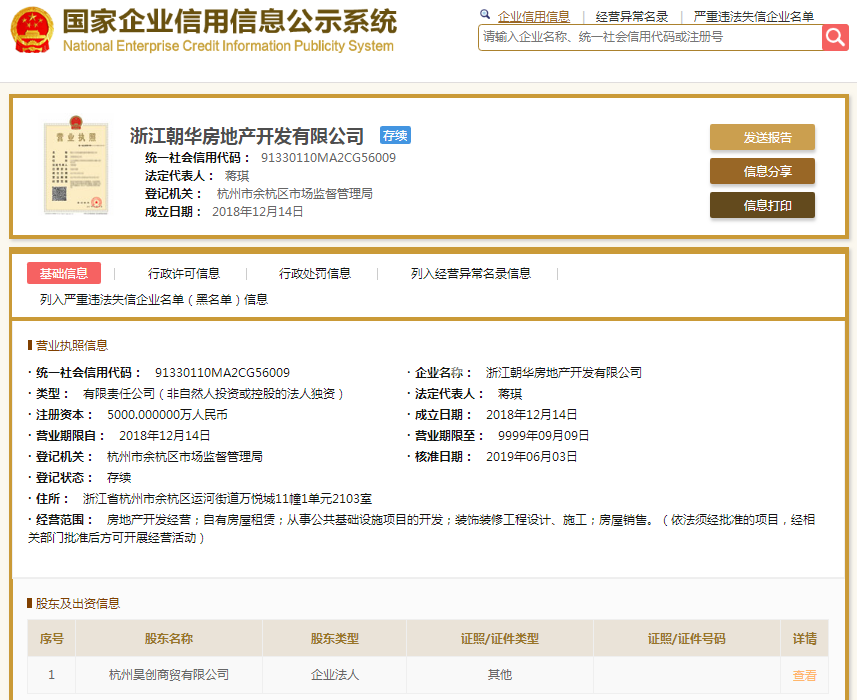Click the national emblem logo
This screenshot has width=857, height=700.
tap(32, 30)
